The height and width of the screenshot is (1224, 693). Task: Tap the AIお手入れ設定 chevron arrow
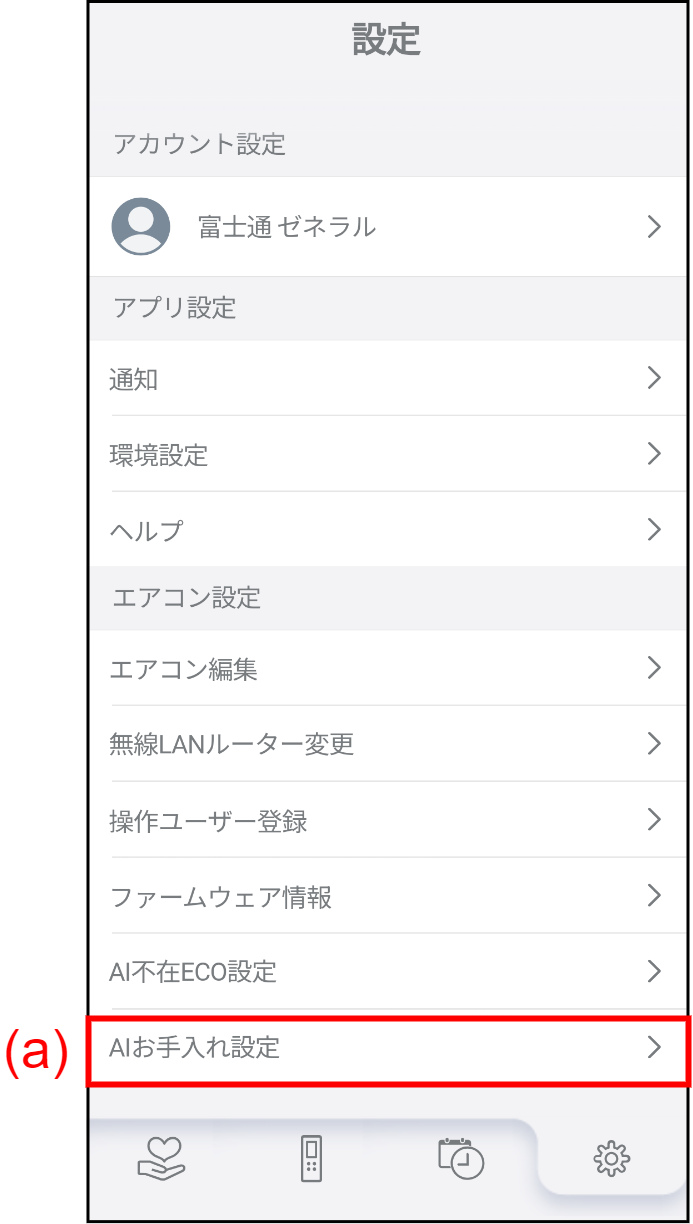point(654,1047)
